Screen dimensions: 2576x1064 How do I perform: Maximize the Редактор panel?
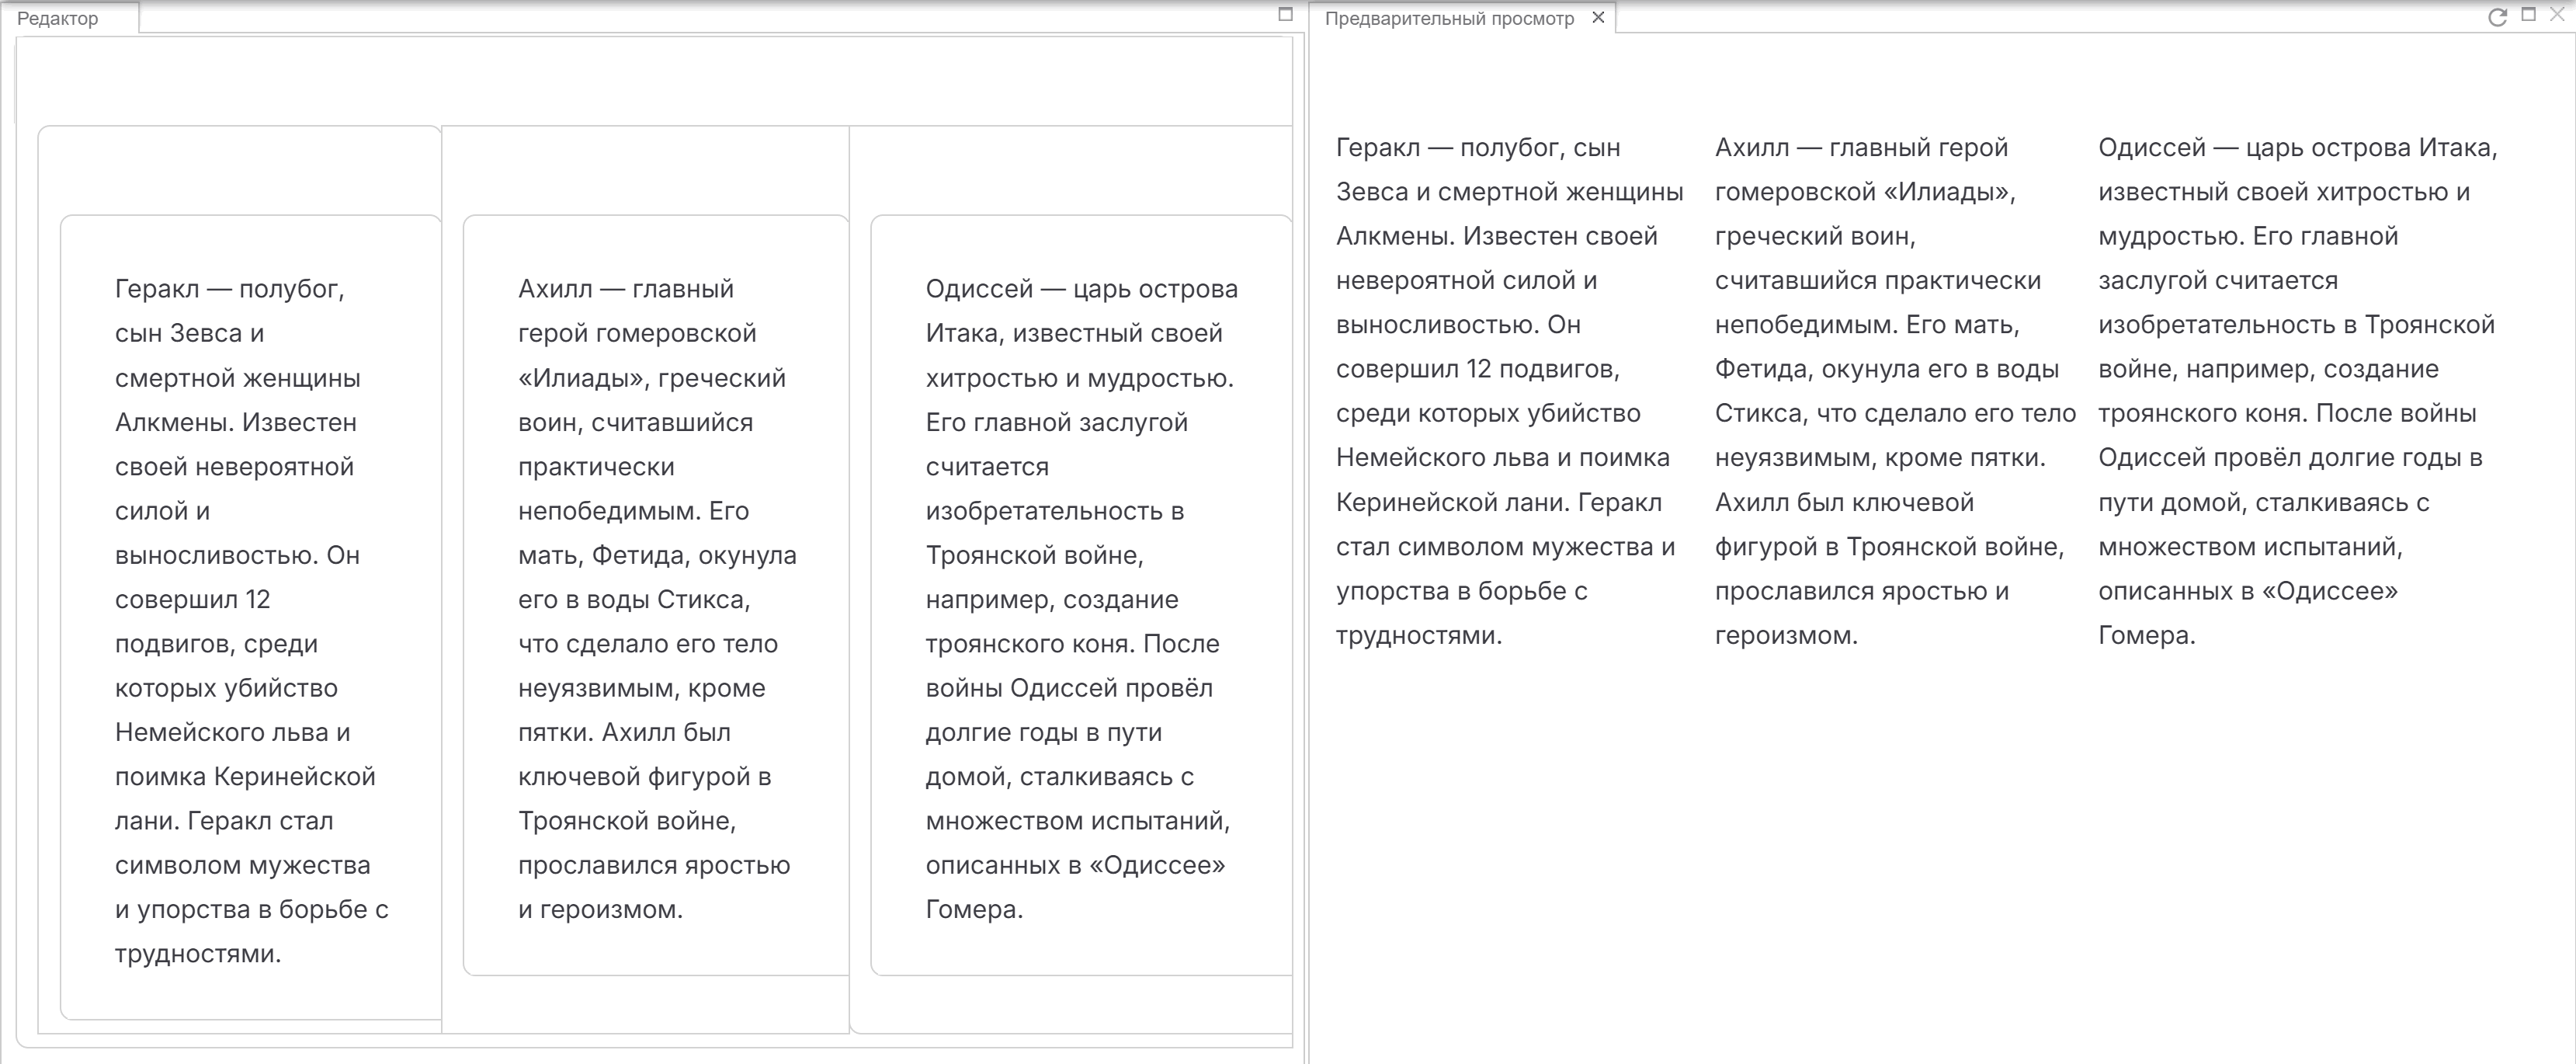coord(1286,14)
